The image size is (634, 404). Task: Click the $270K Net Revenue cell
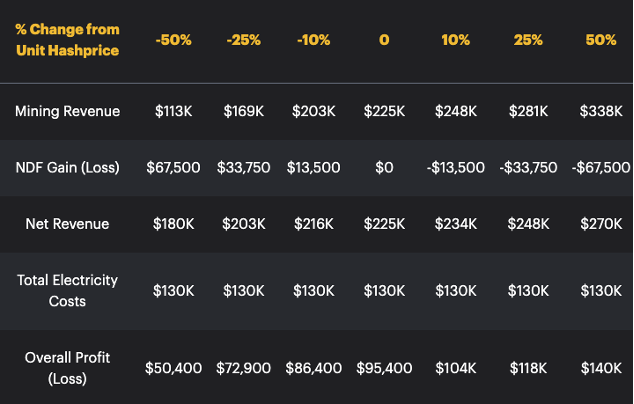600,224
